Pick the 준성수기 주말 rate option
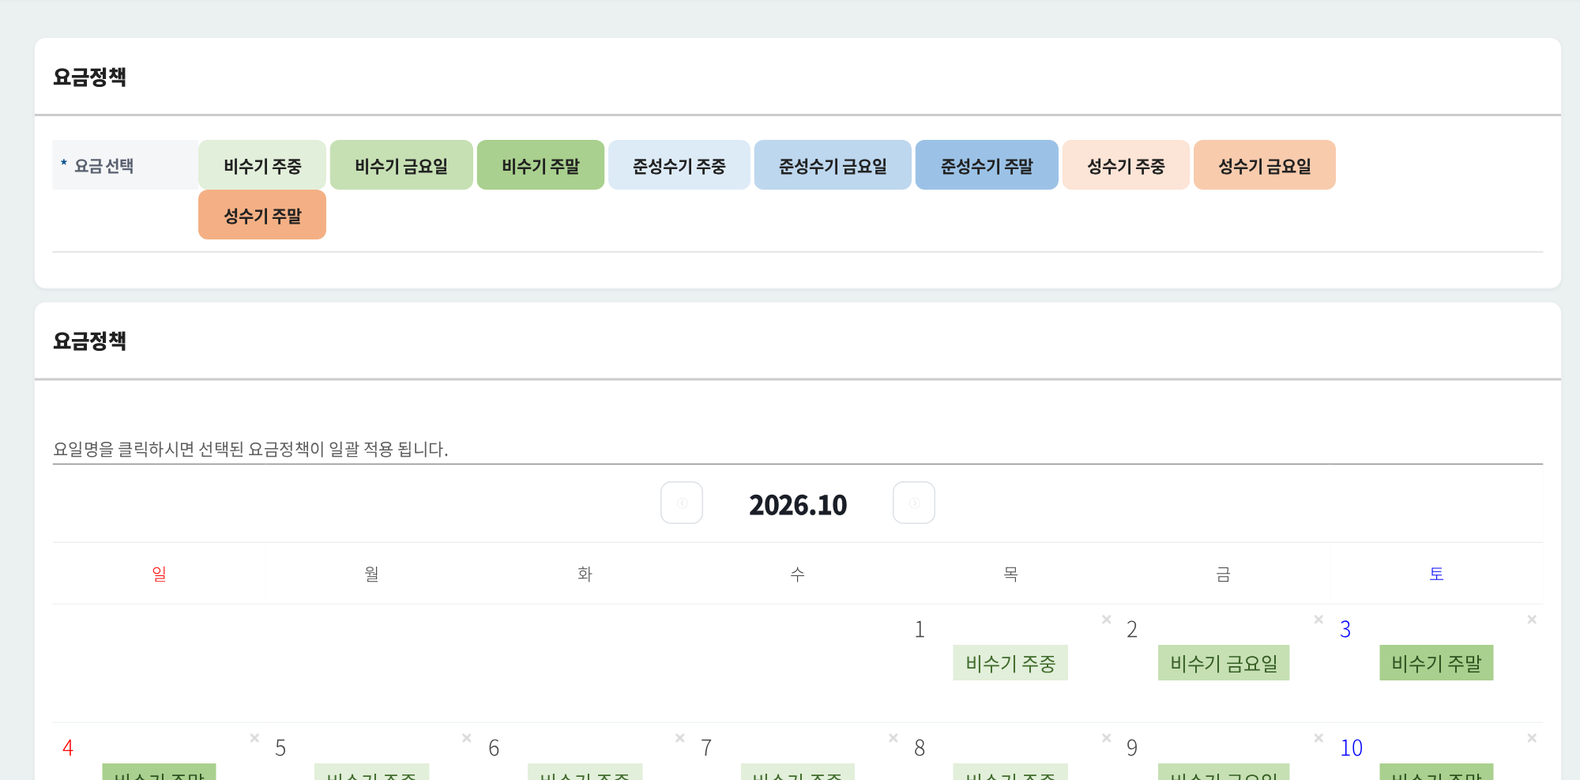Screen dimensions: 1580x780 987,165
